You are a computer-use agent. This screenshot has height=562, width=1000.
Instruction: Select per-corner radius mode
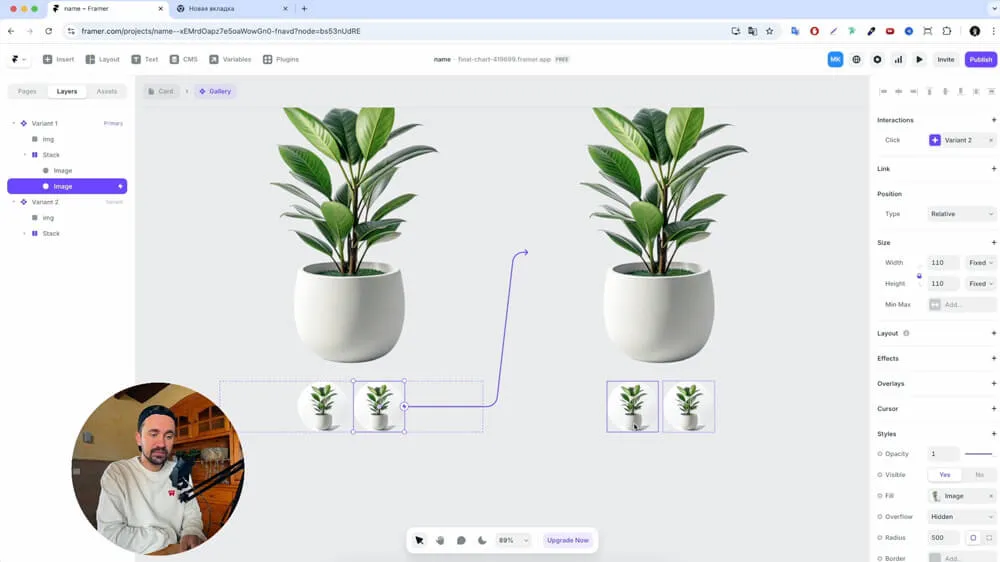pos(989,538)
